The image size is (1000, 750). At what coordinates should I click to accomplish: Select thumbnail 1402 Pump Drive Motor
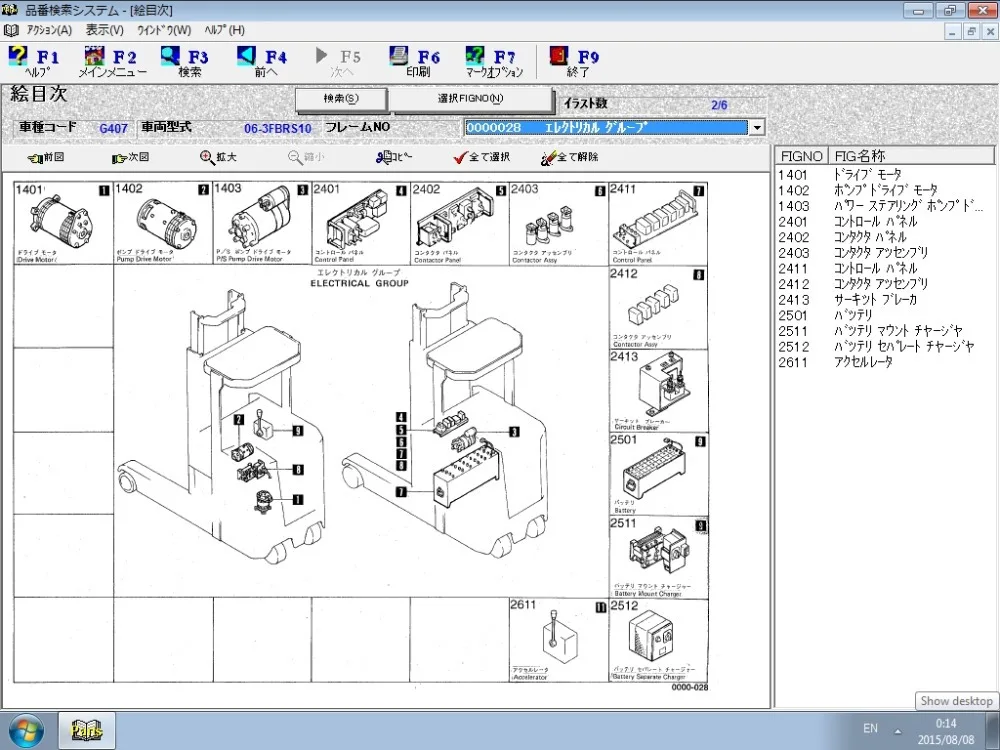click(x=163, y=223)
